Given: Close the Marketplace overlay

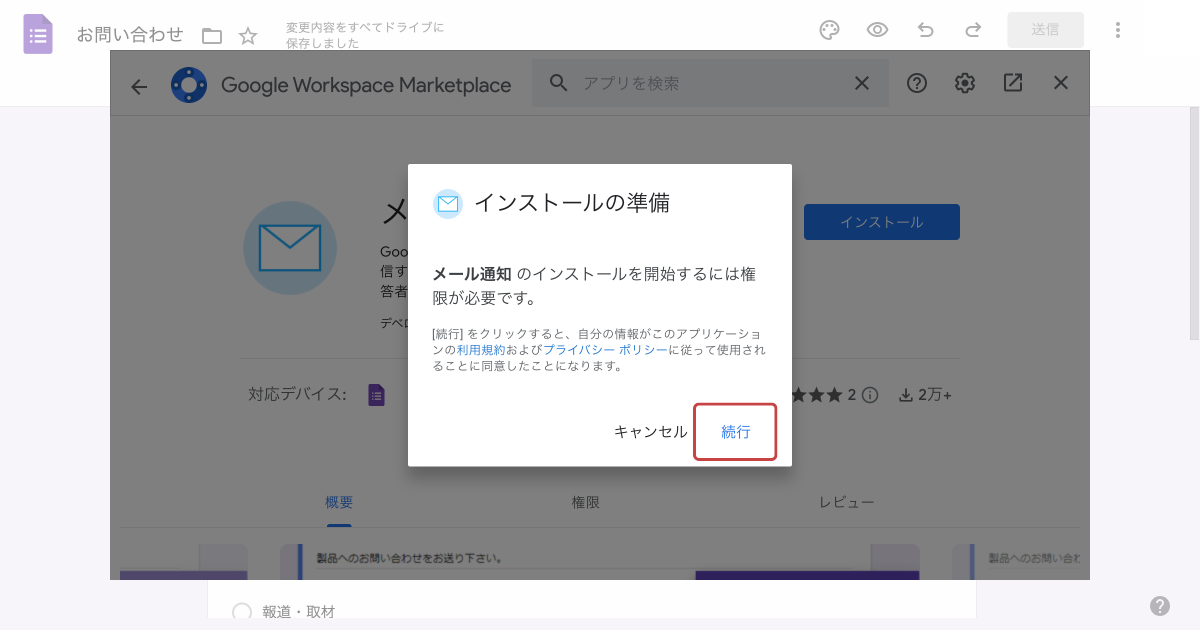Looking at the screenshot, I should pyautogui.click(x=1062, y=83).
